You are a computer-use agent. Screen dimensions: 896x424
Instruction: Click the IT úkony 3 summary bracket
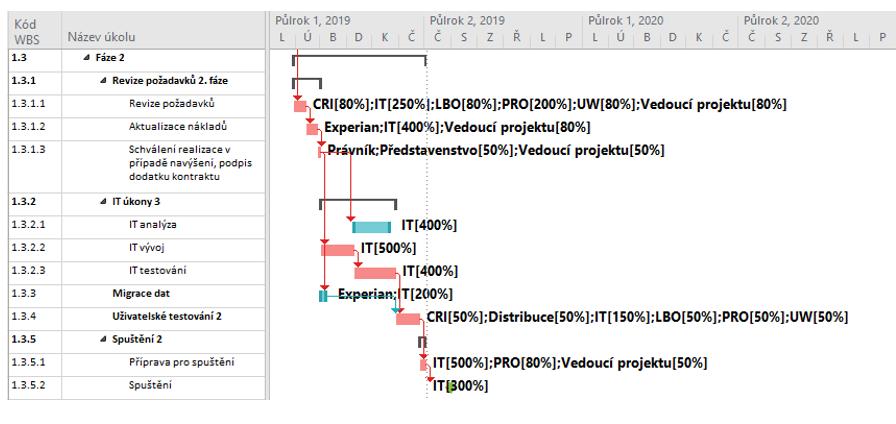(358, 202)
